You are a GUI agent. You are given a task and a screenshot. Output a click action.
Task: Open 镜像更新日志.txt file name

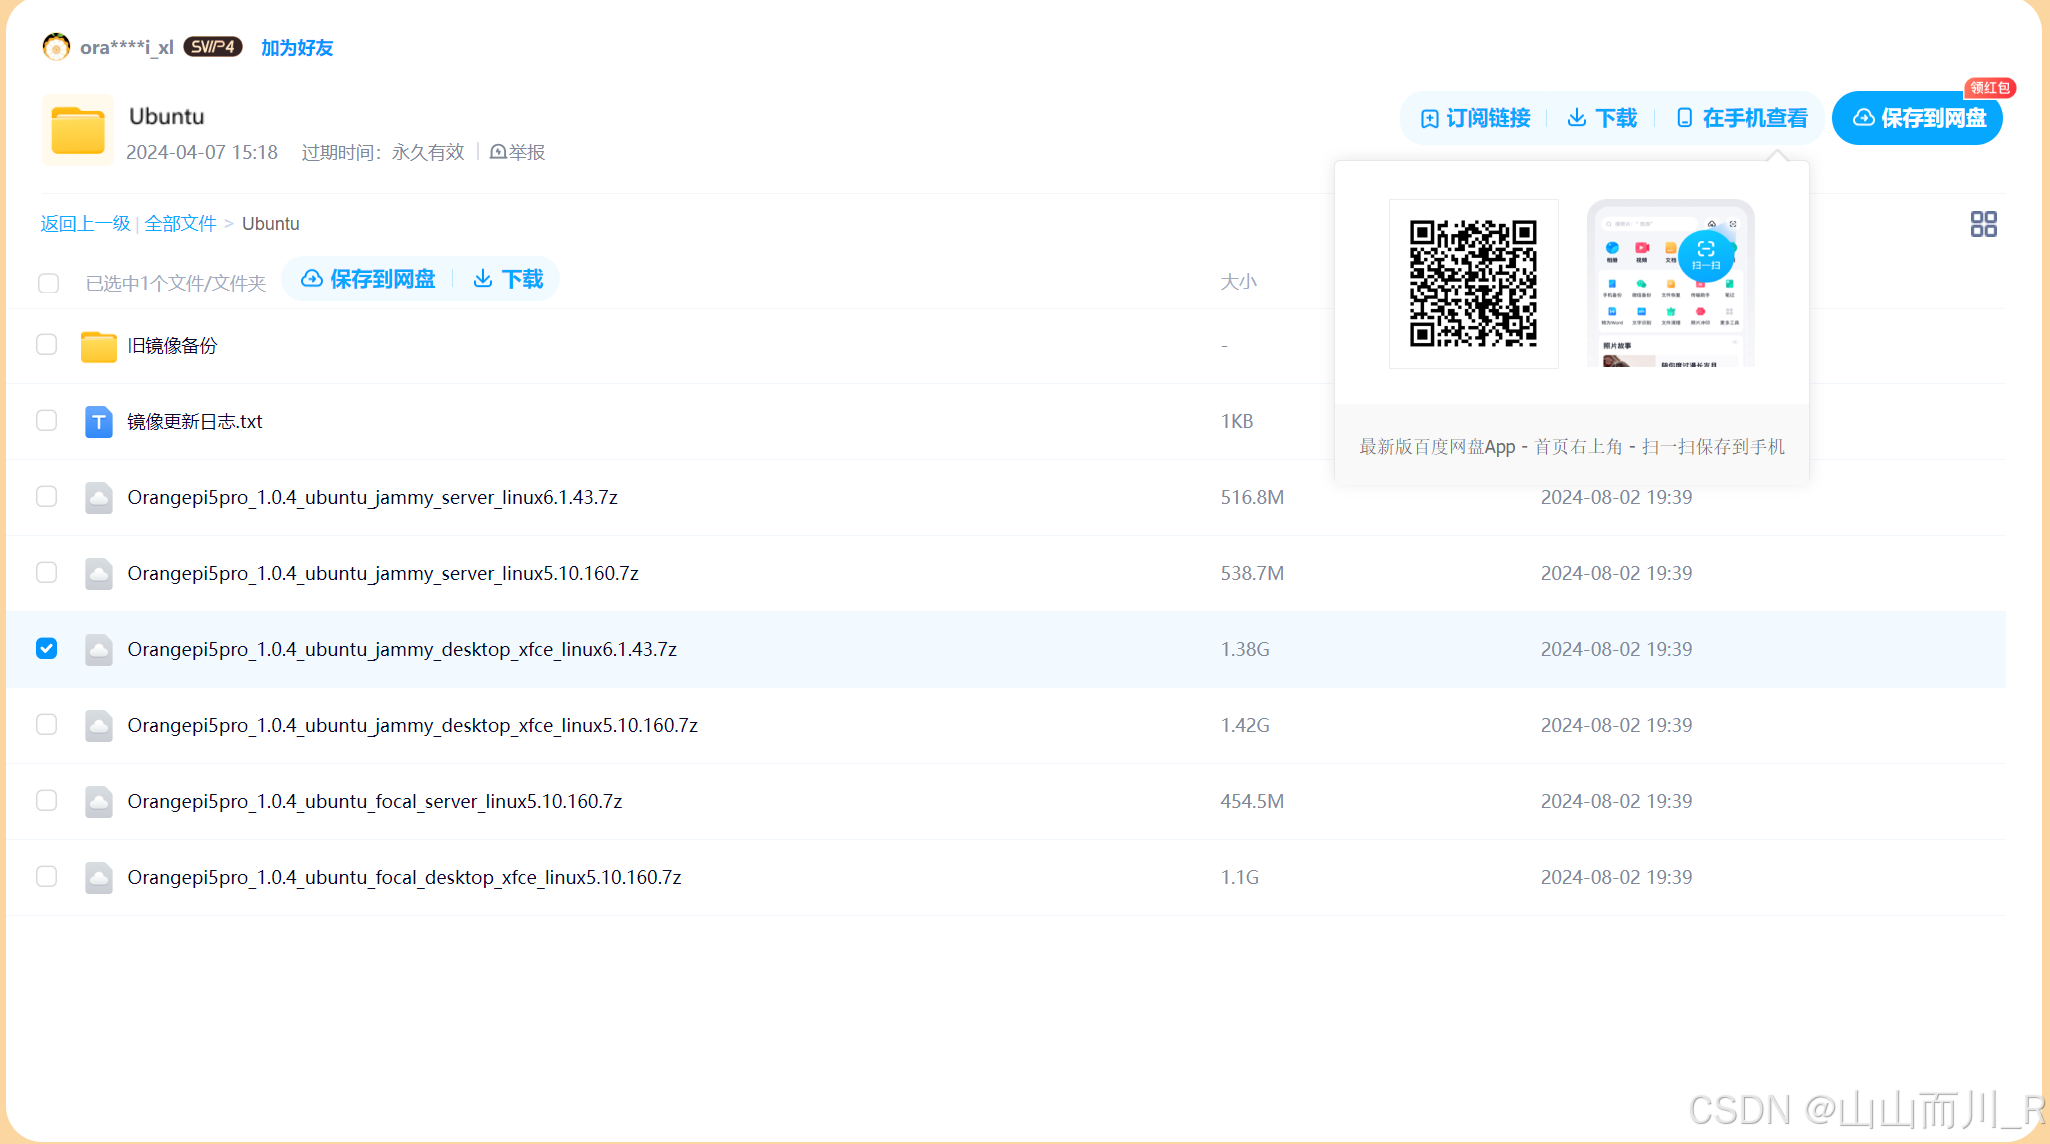point(195,422)
